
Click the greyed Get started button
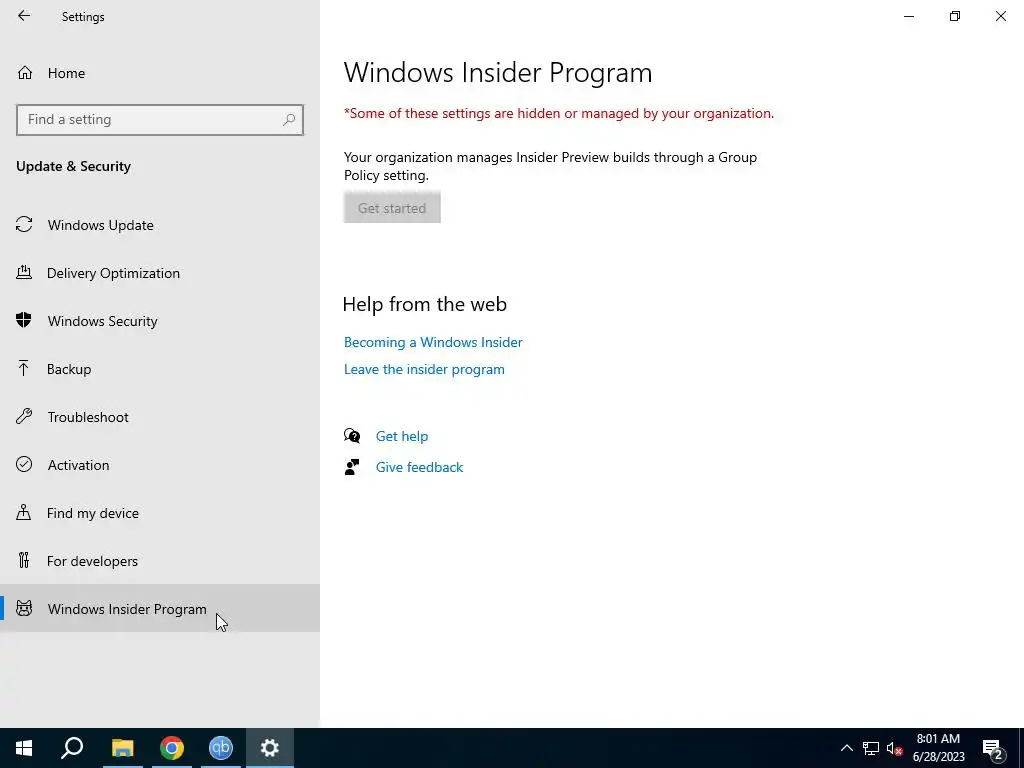[392, 208]
